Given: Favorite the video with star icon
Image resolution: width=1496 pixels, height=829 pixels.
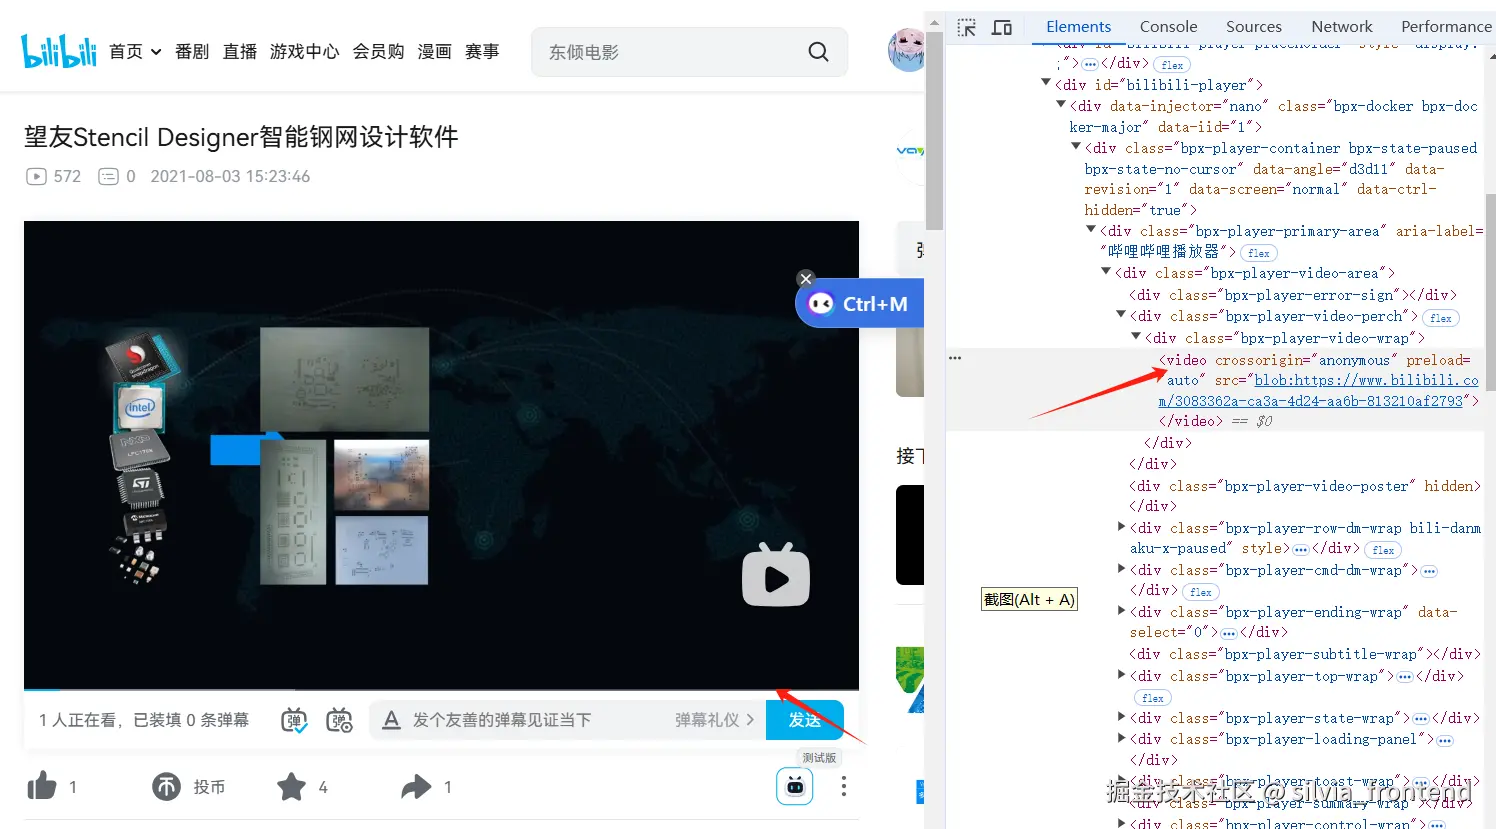Looking at the screenshot, I should point(291,787).
